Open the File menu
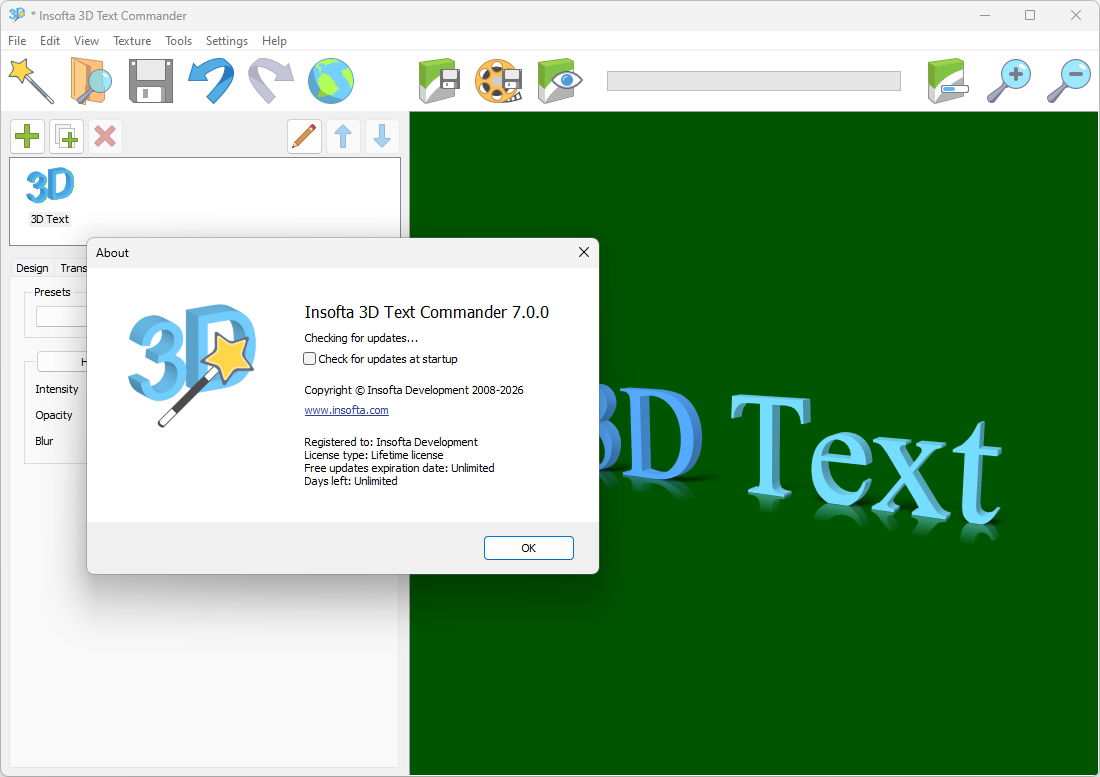The width and height of the screenshot is (1100, 777). [x=17, y=41]
